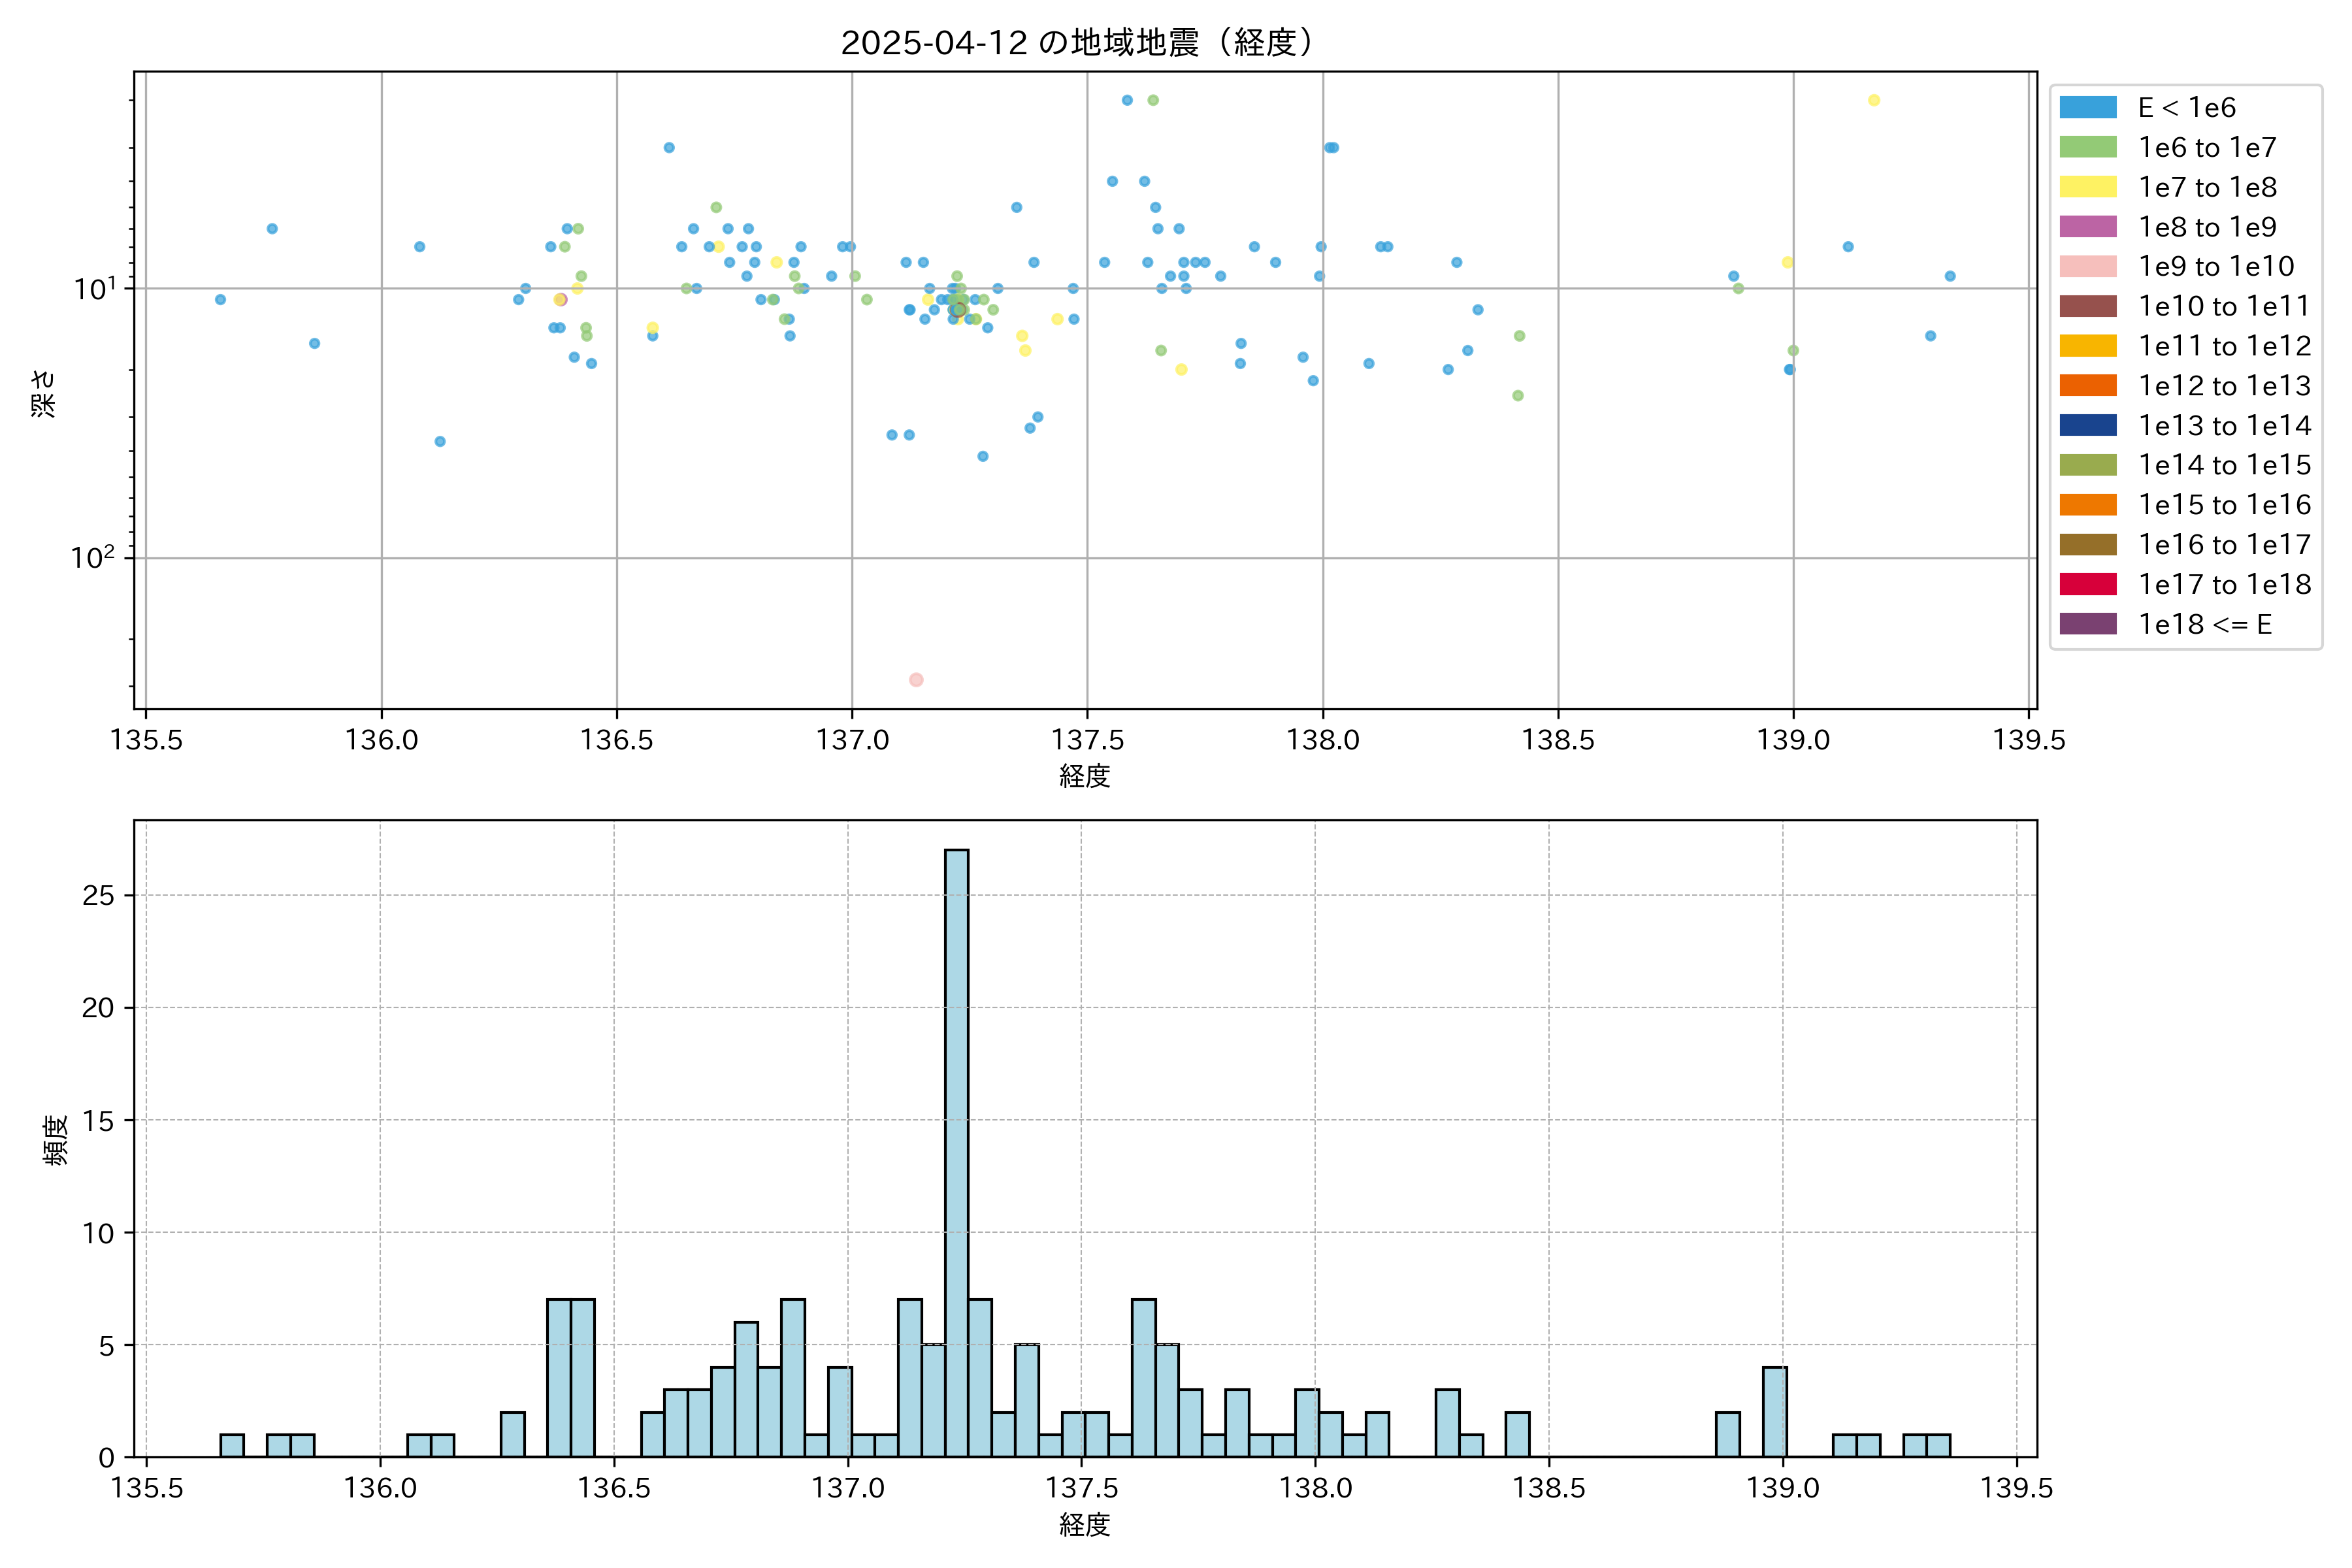Click the '138.5' tick on bottom histogram axis

[1549, 1488]
